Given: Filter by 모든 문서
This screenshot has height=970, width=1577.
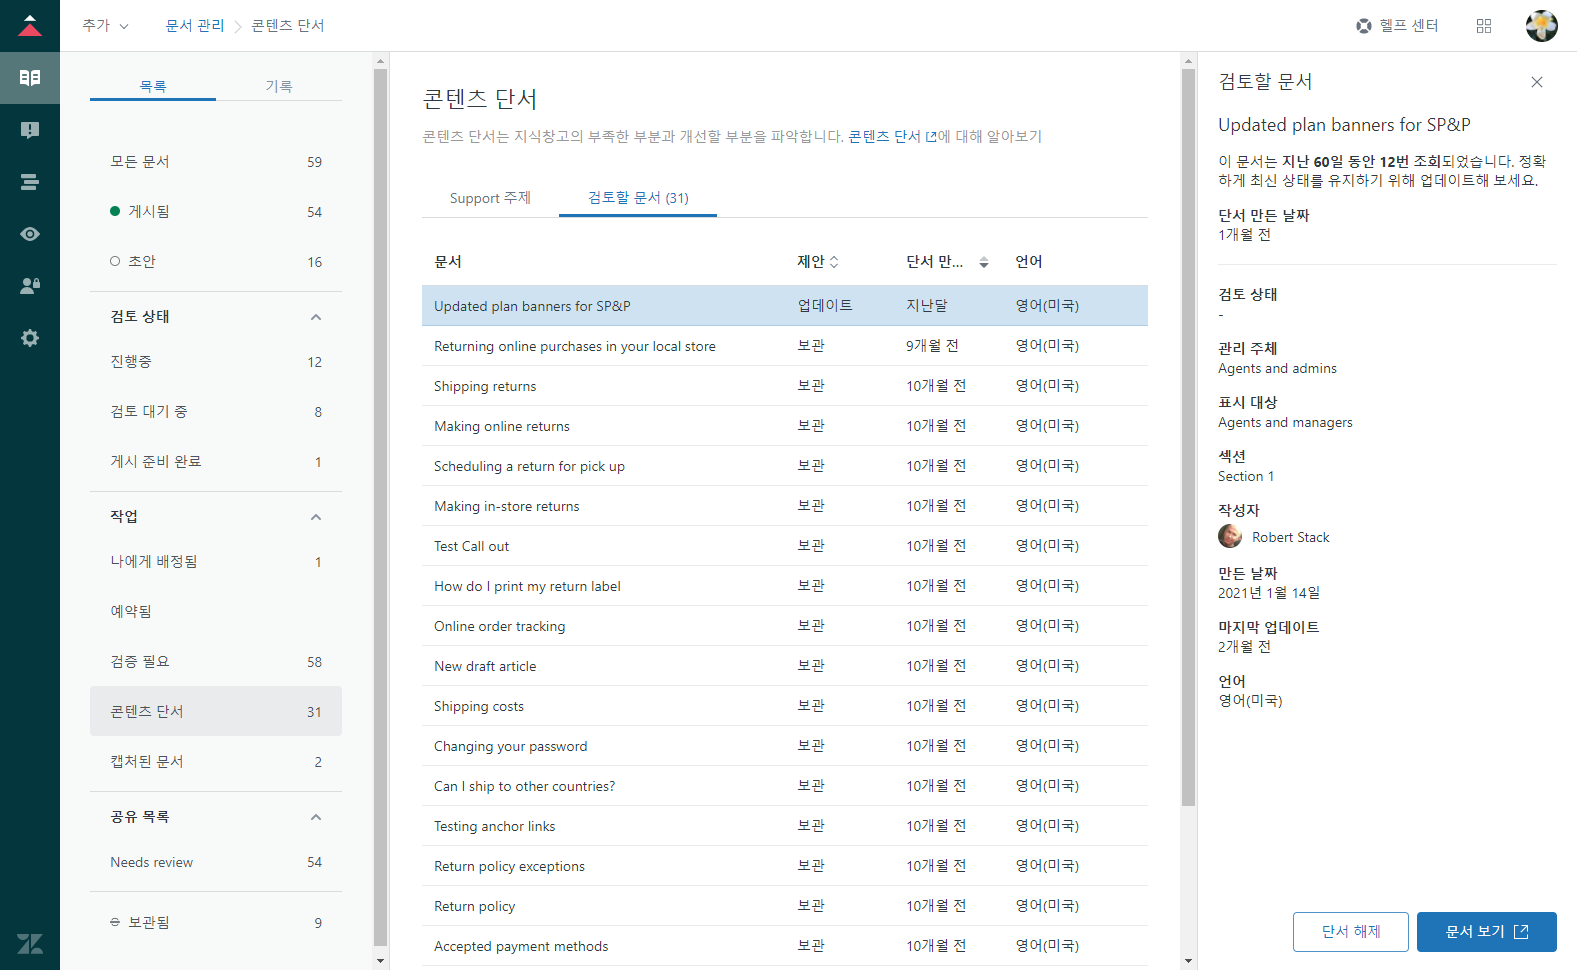Looking at the screenshot, I should tap(216, 162).
